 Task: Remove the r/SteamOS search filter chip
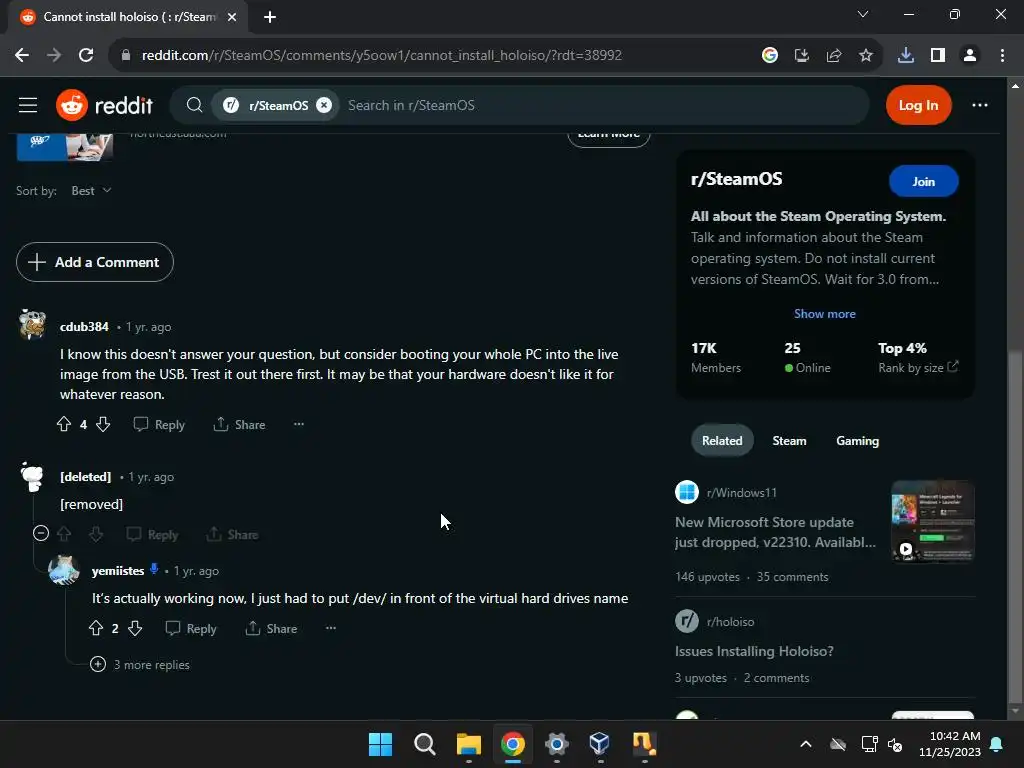324,105
